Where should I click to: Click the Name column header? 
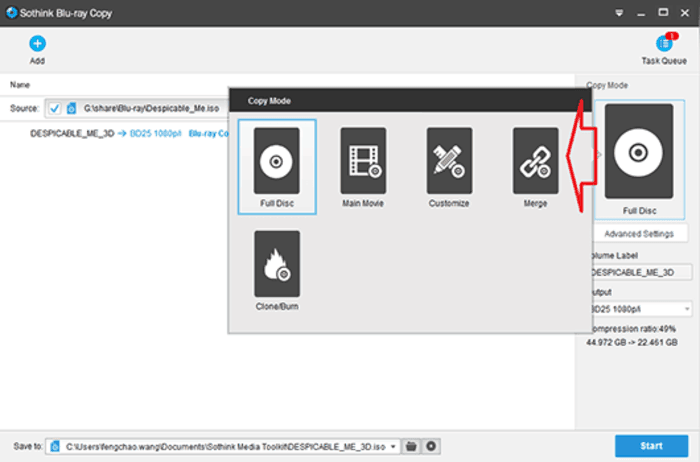coord(20,84)
